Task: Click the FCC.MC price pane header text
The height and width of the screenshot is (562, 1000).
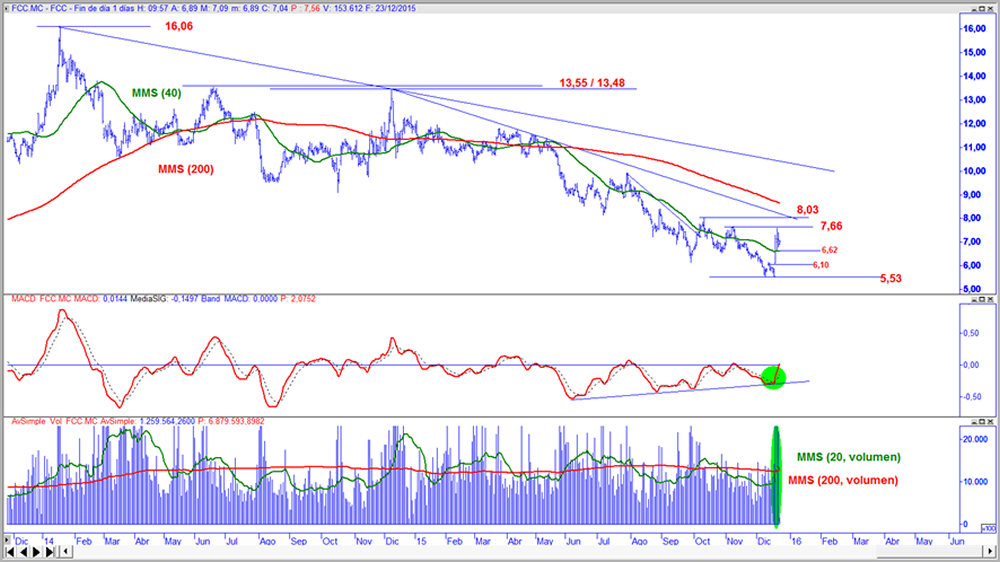Action: click(213, 8)
